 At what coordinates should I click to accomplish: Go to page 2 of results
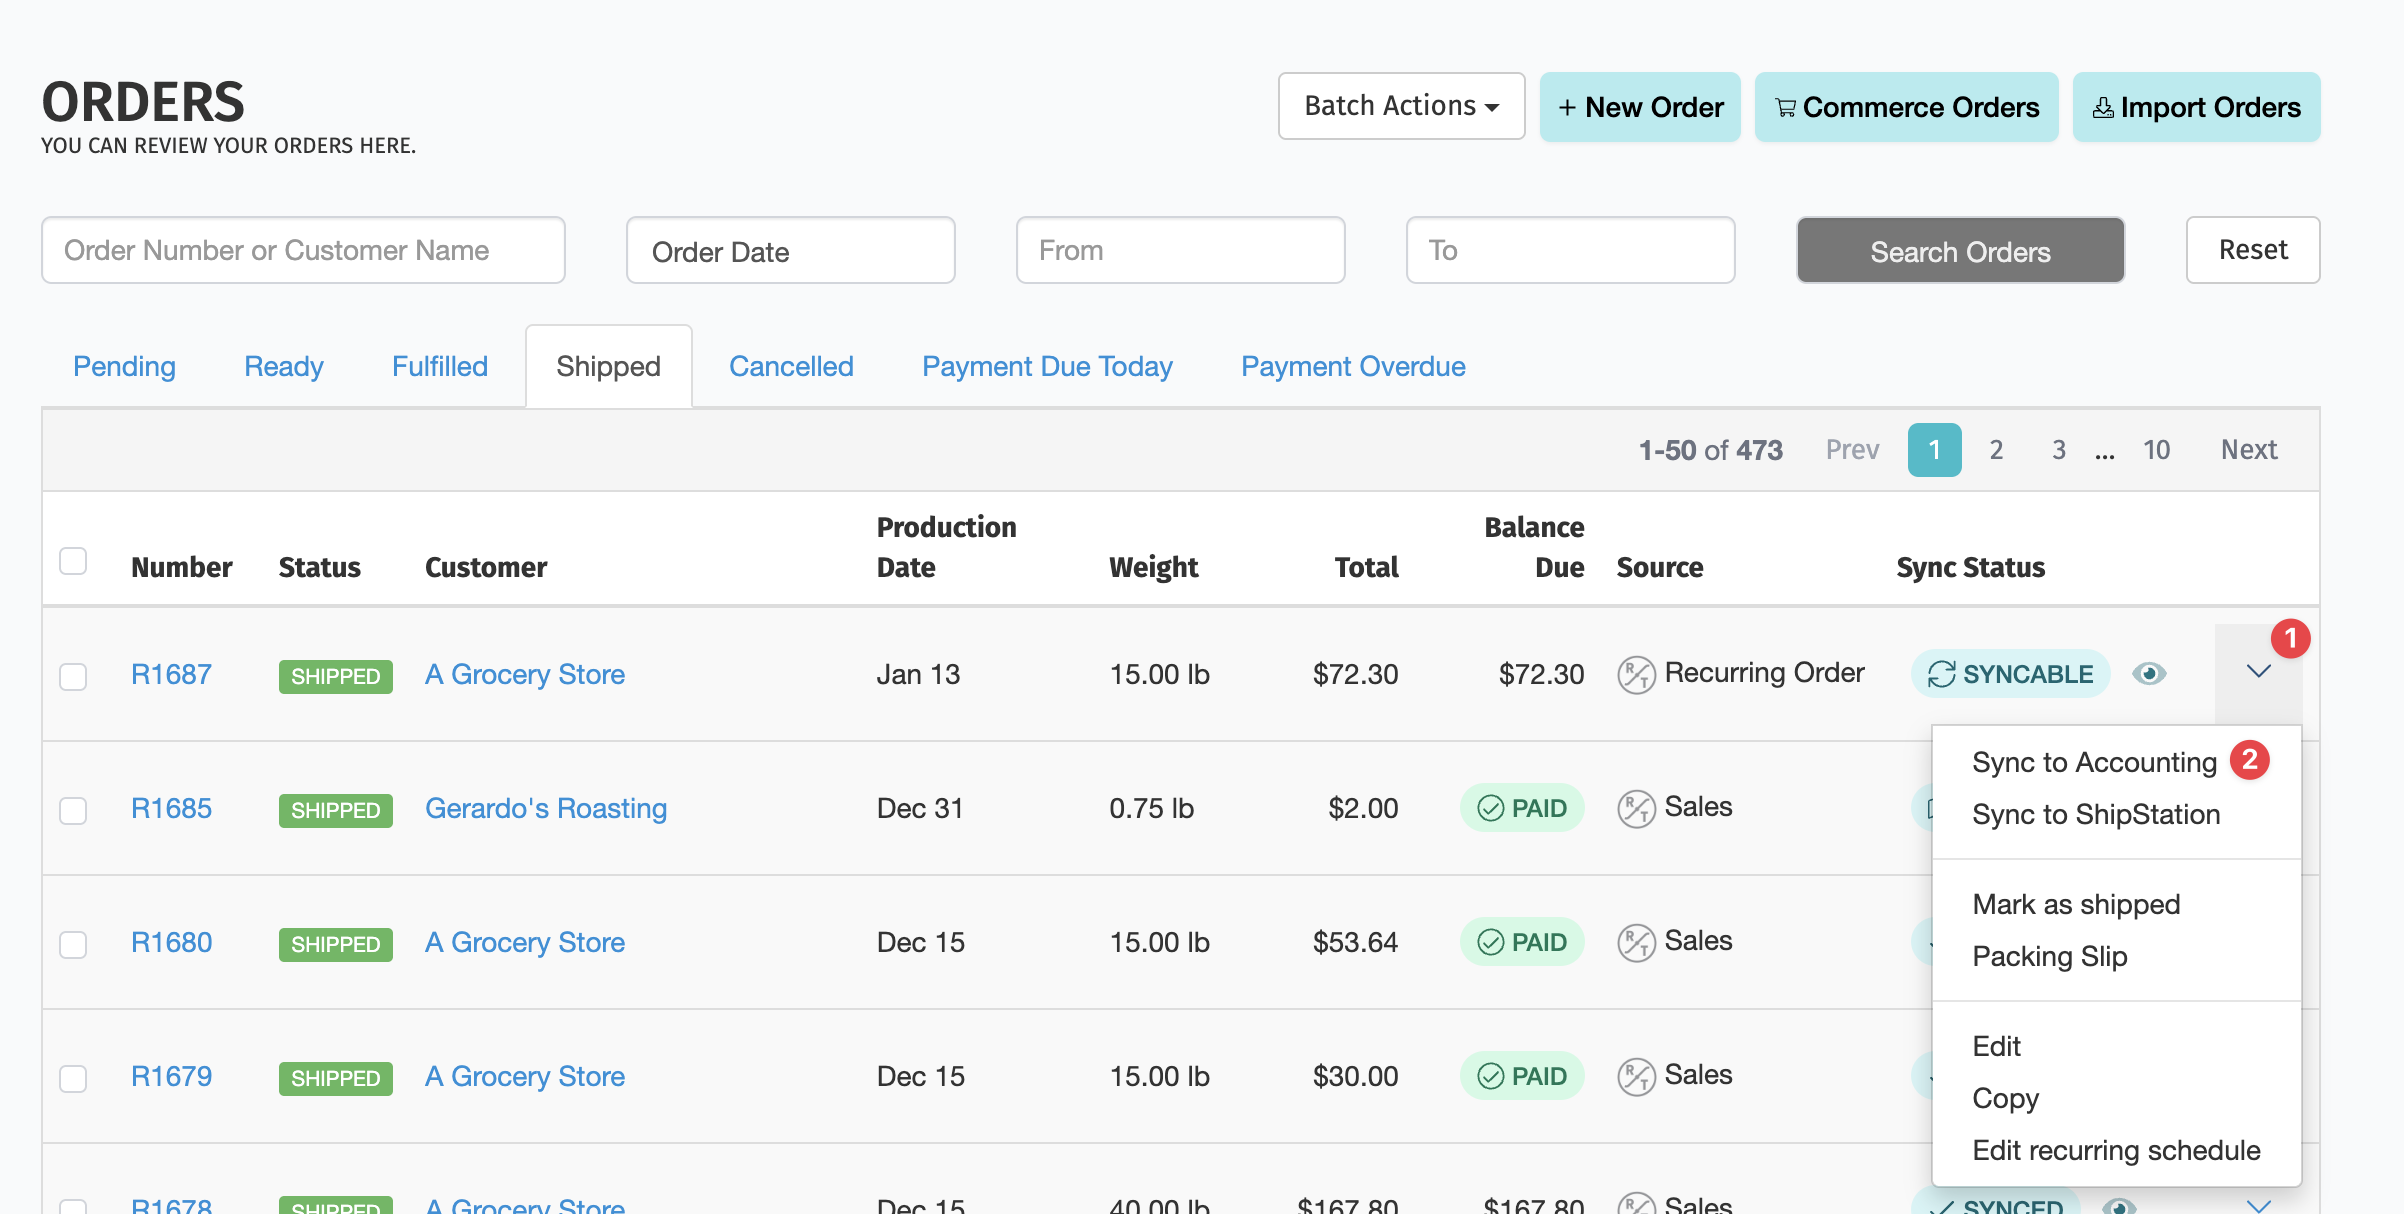pos(1996,450)
